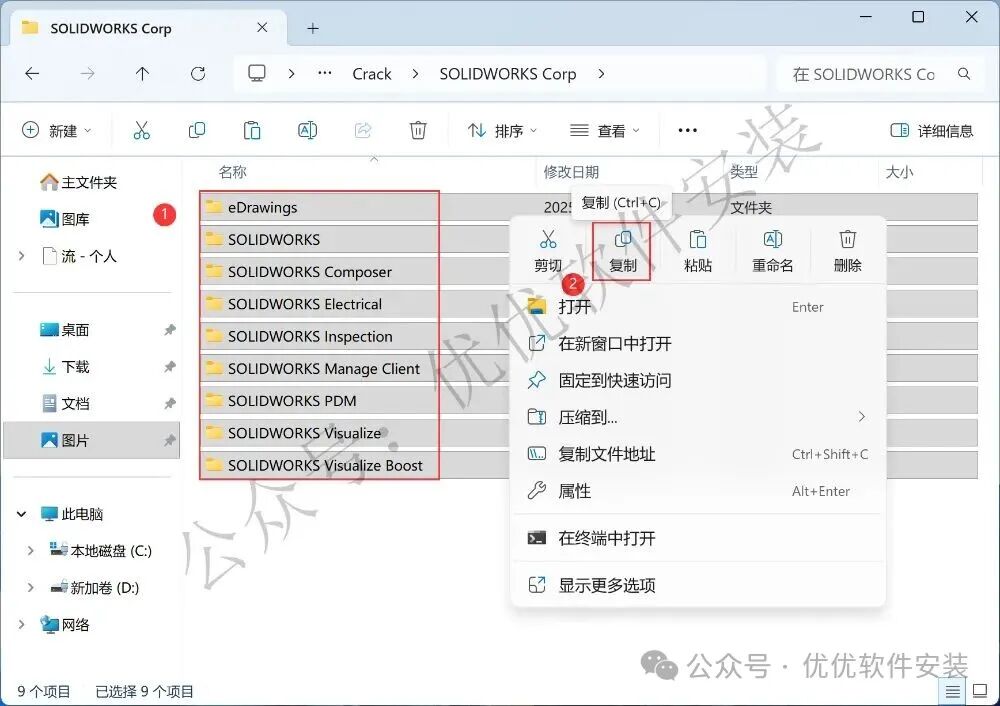Expand chevron after Crack in path
Image resolution: width=1000 pixels, height=706 pixels.
click(x=416, y=74)
